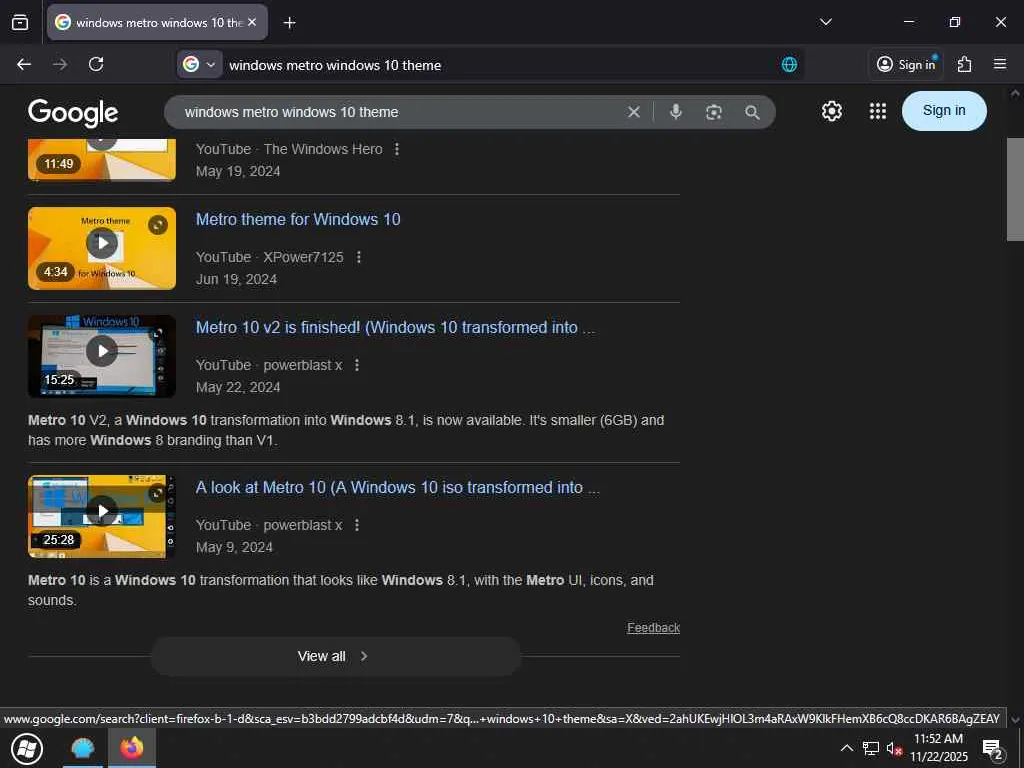Viewport: 1024px width, 768px height.
Task: Click the View all button
Action: [336, 656]
